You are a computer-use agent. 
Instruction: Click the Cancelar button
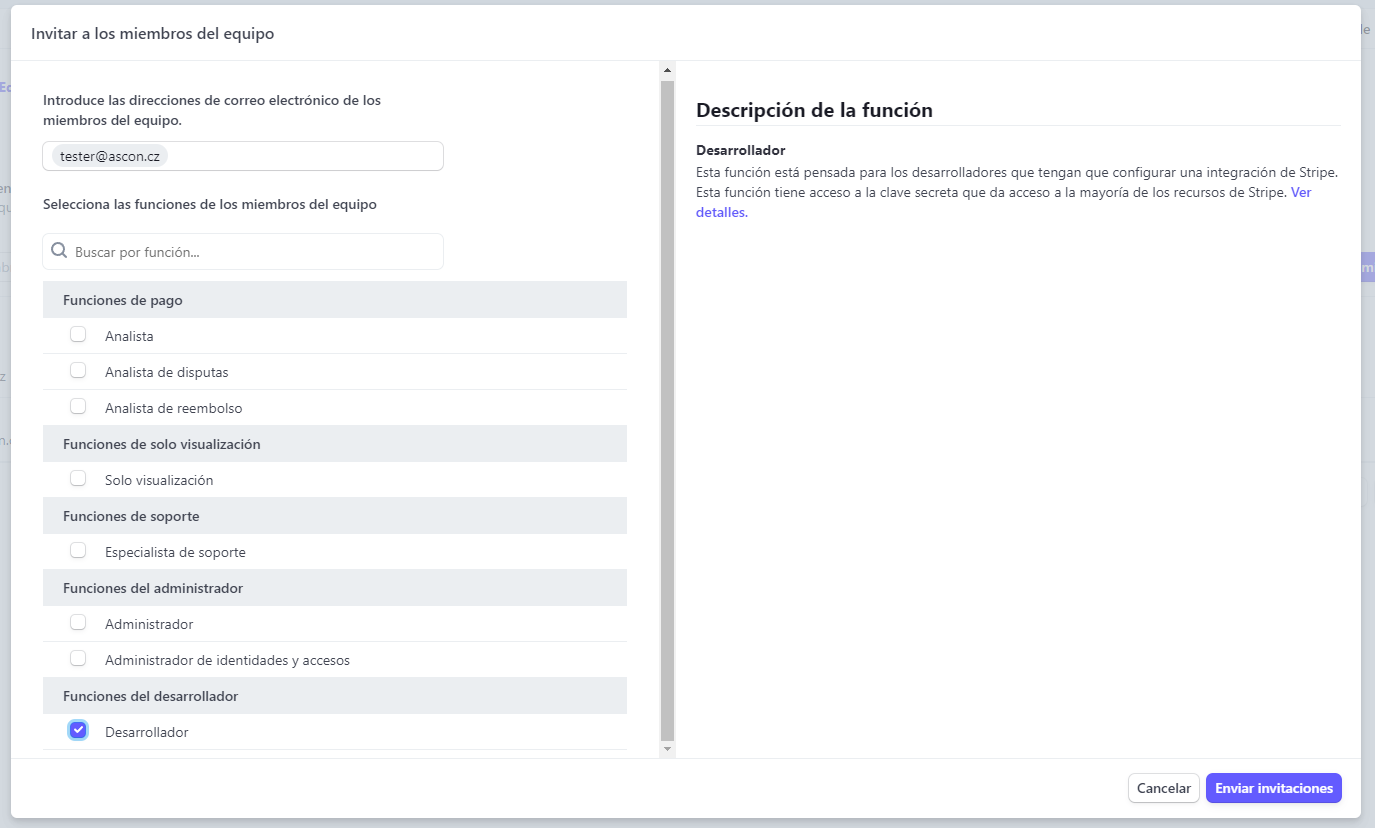tap(1164, 788)
